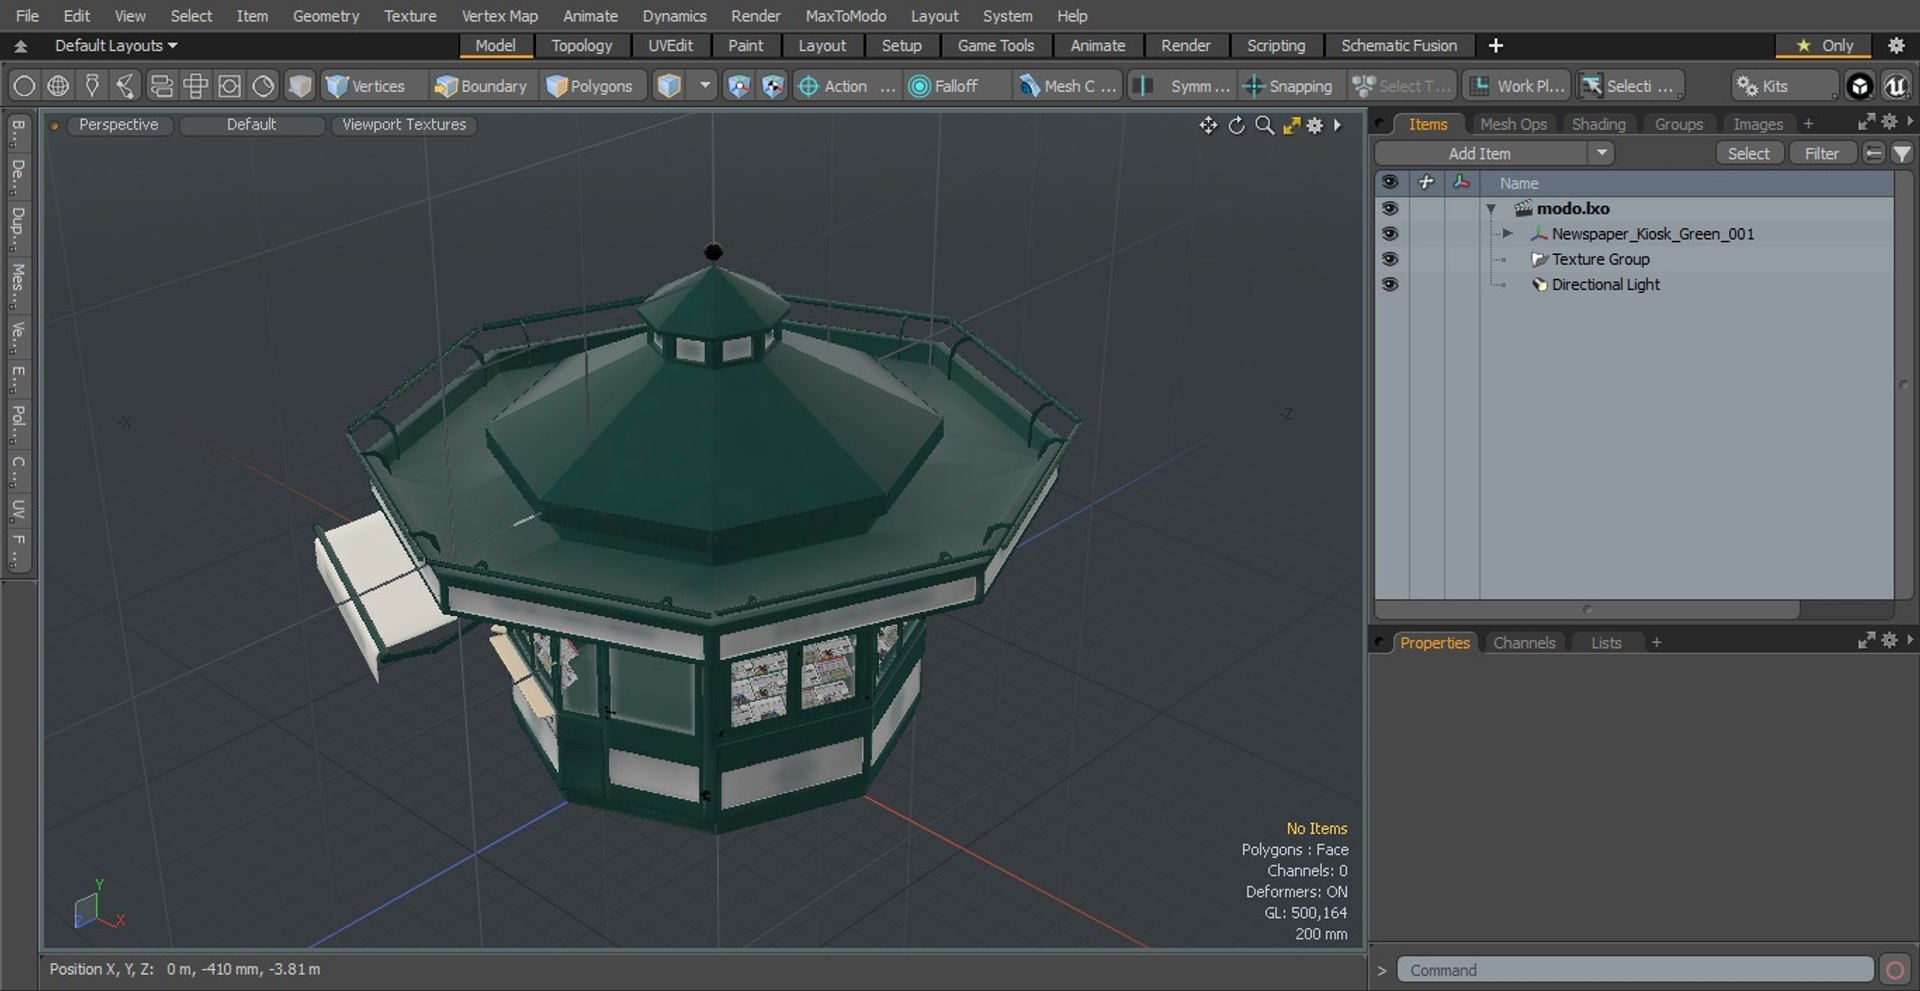Click viewport arrow expand icon
This screenshot has width=1920, height=991.
pyautogui.click(x=1338, y=125)
